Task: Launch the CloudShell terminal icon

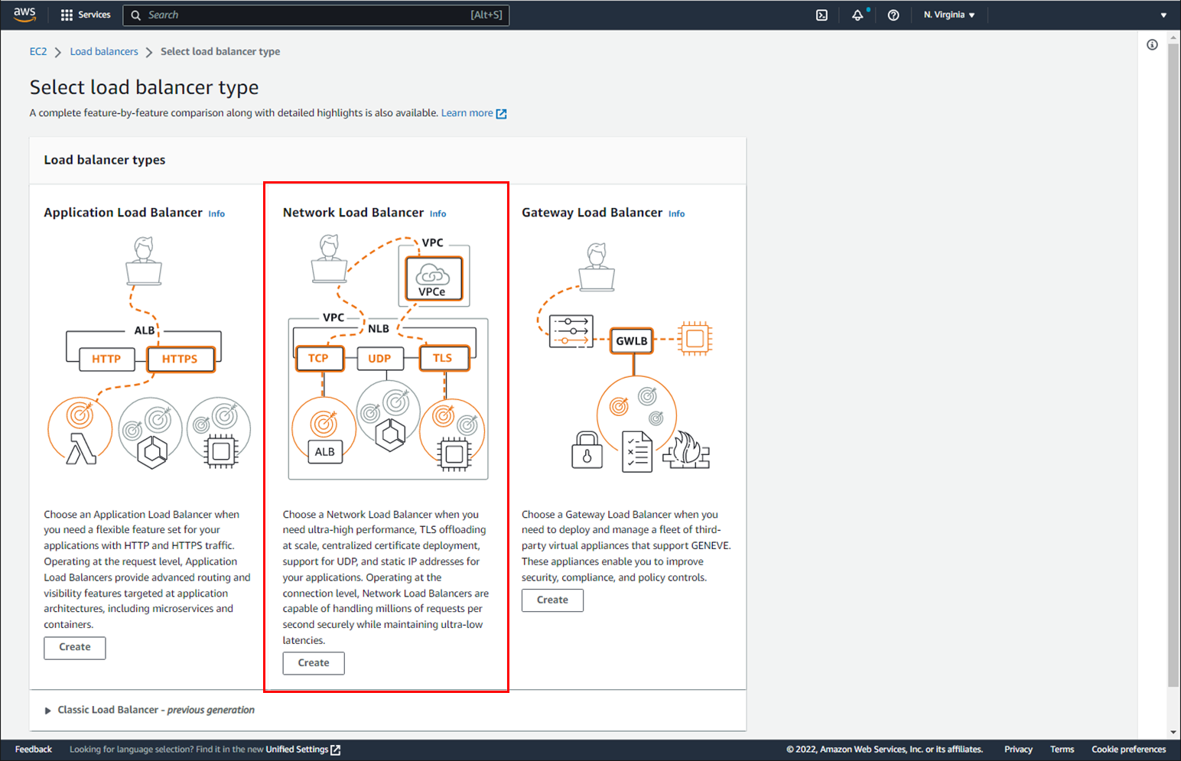Action: 821,14
